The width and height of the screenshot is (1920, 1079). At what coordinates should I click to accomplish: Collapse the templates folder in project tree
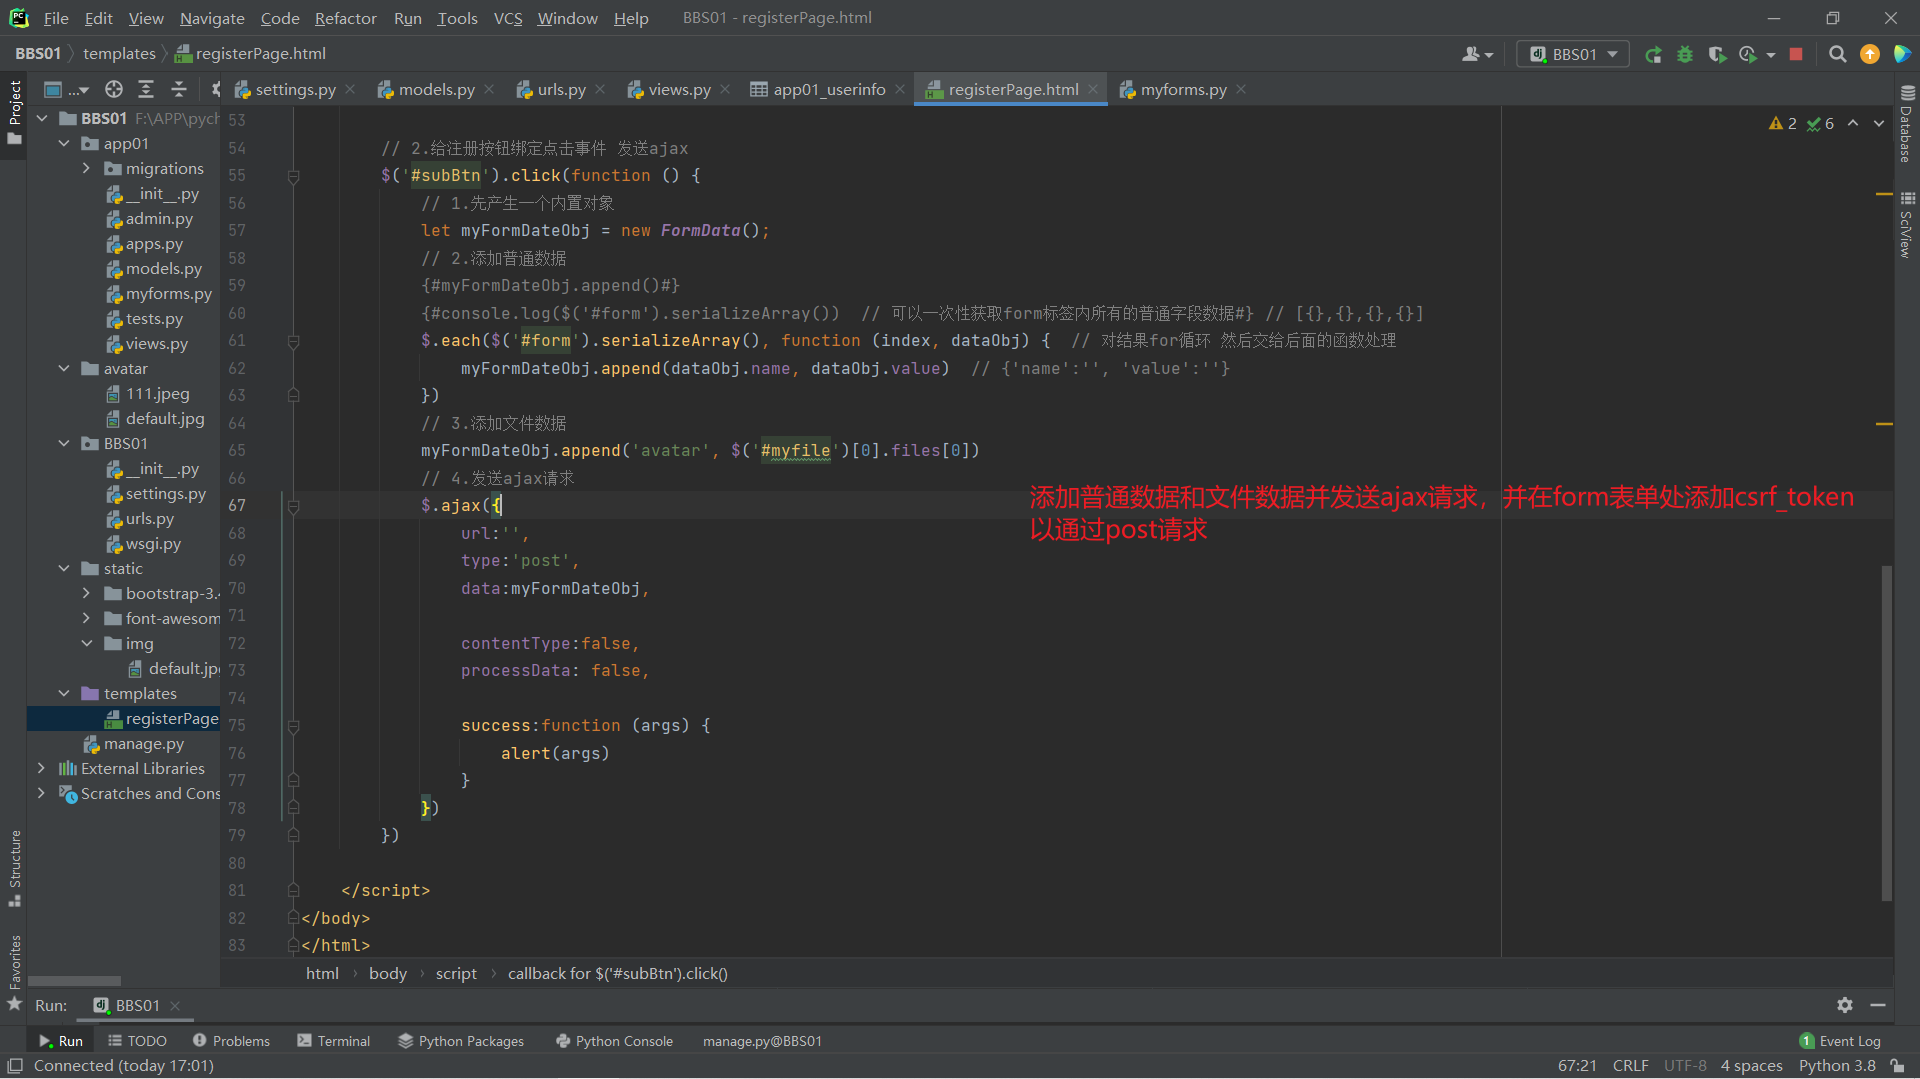[64, 694]
